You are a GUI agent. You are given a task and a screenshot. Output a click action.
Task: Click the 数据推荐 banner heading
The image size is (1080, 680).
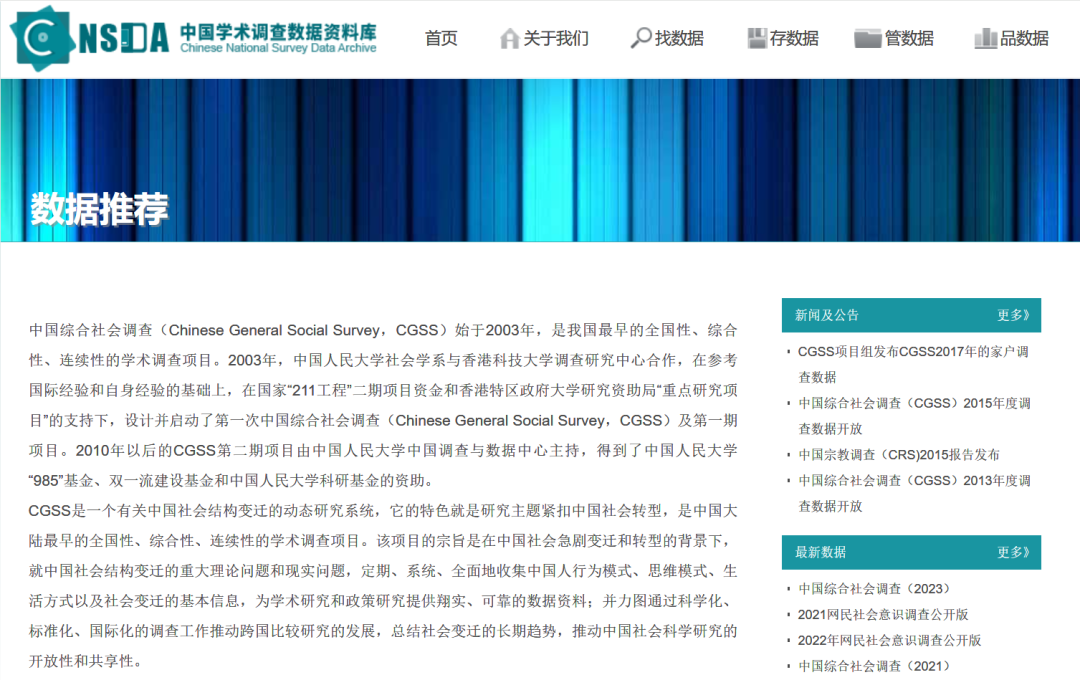(99, 208)
